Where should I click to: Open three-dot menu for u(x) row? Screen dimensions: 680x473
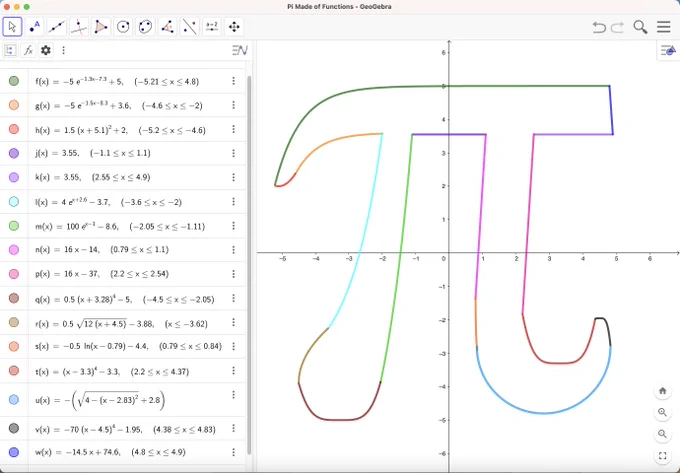pyautogui.click(x=233, y=395)
